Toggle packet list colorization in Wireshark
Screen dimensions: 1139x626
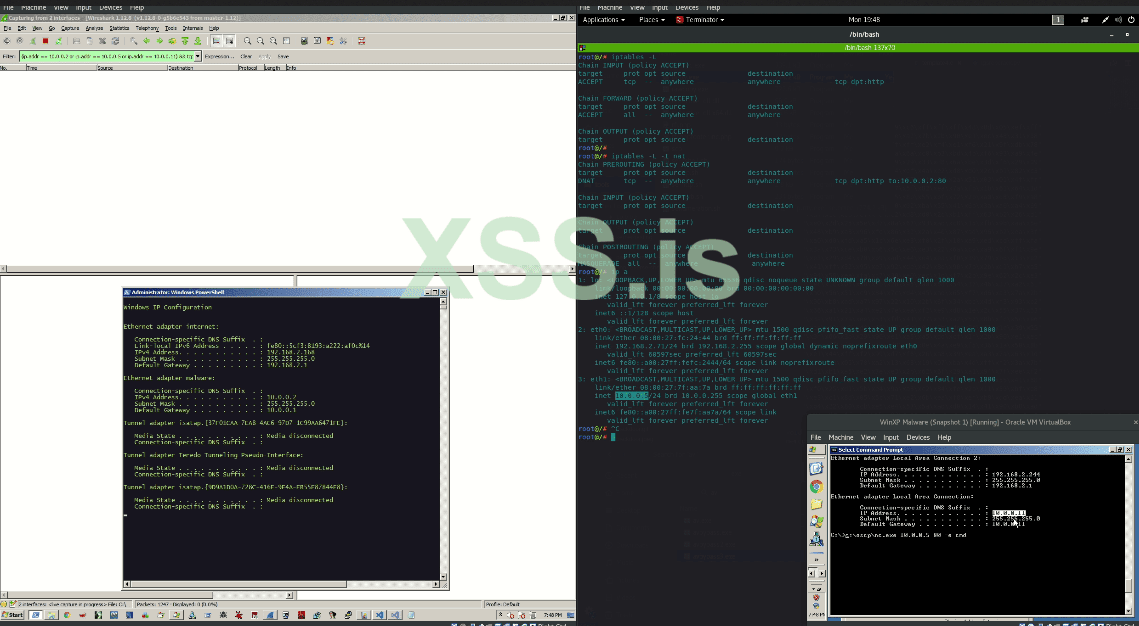(x=216, y=41)
